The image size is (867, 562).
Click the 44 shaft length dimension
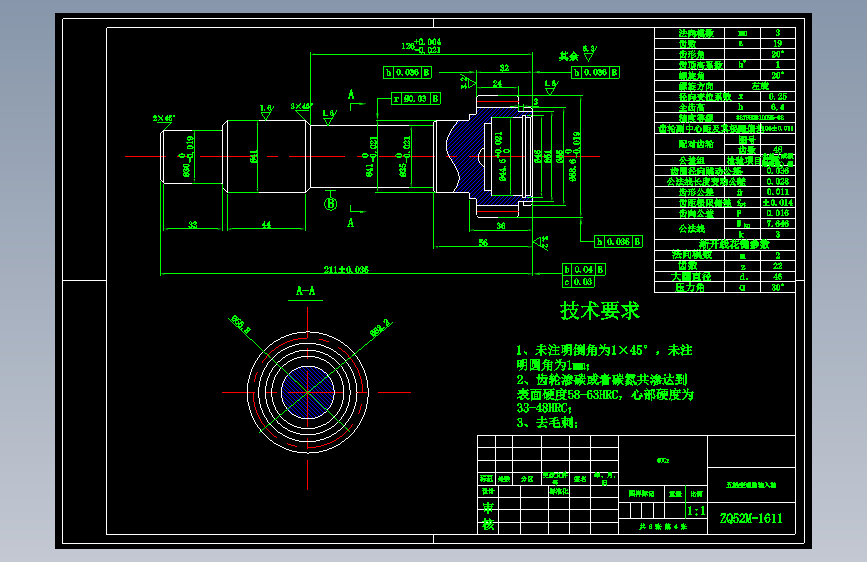(266, 225)
